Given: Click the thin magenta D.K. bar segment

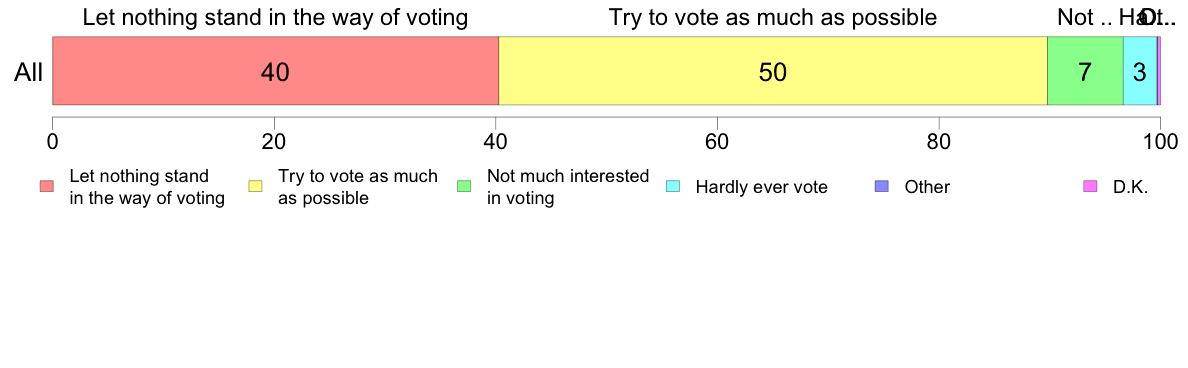Looking at the screenshot, I should [x=1158, y=70].
